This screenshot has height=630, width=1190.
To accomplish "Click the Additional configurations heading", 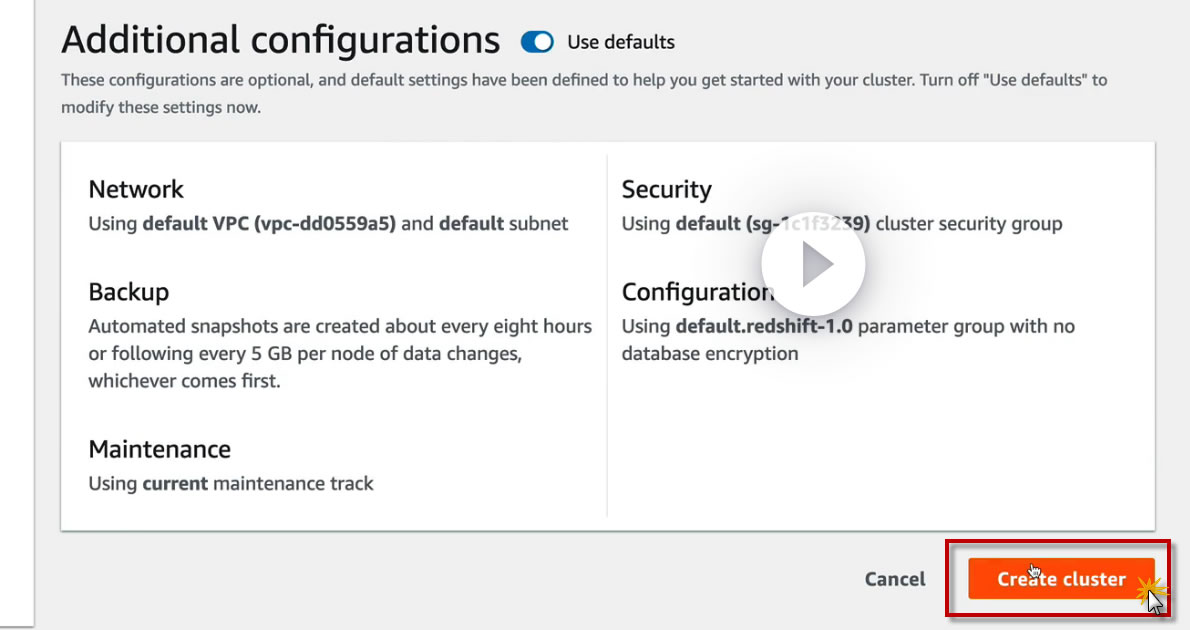I will pyautogui.click(x=280, y=40).
